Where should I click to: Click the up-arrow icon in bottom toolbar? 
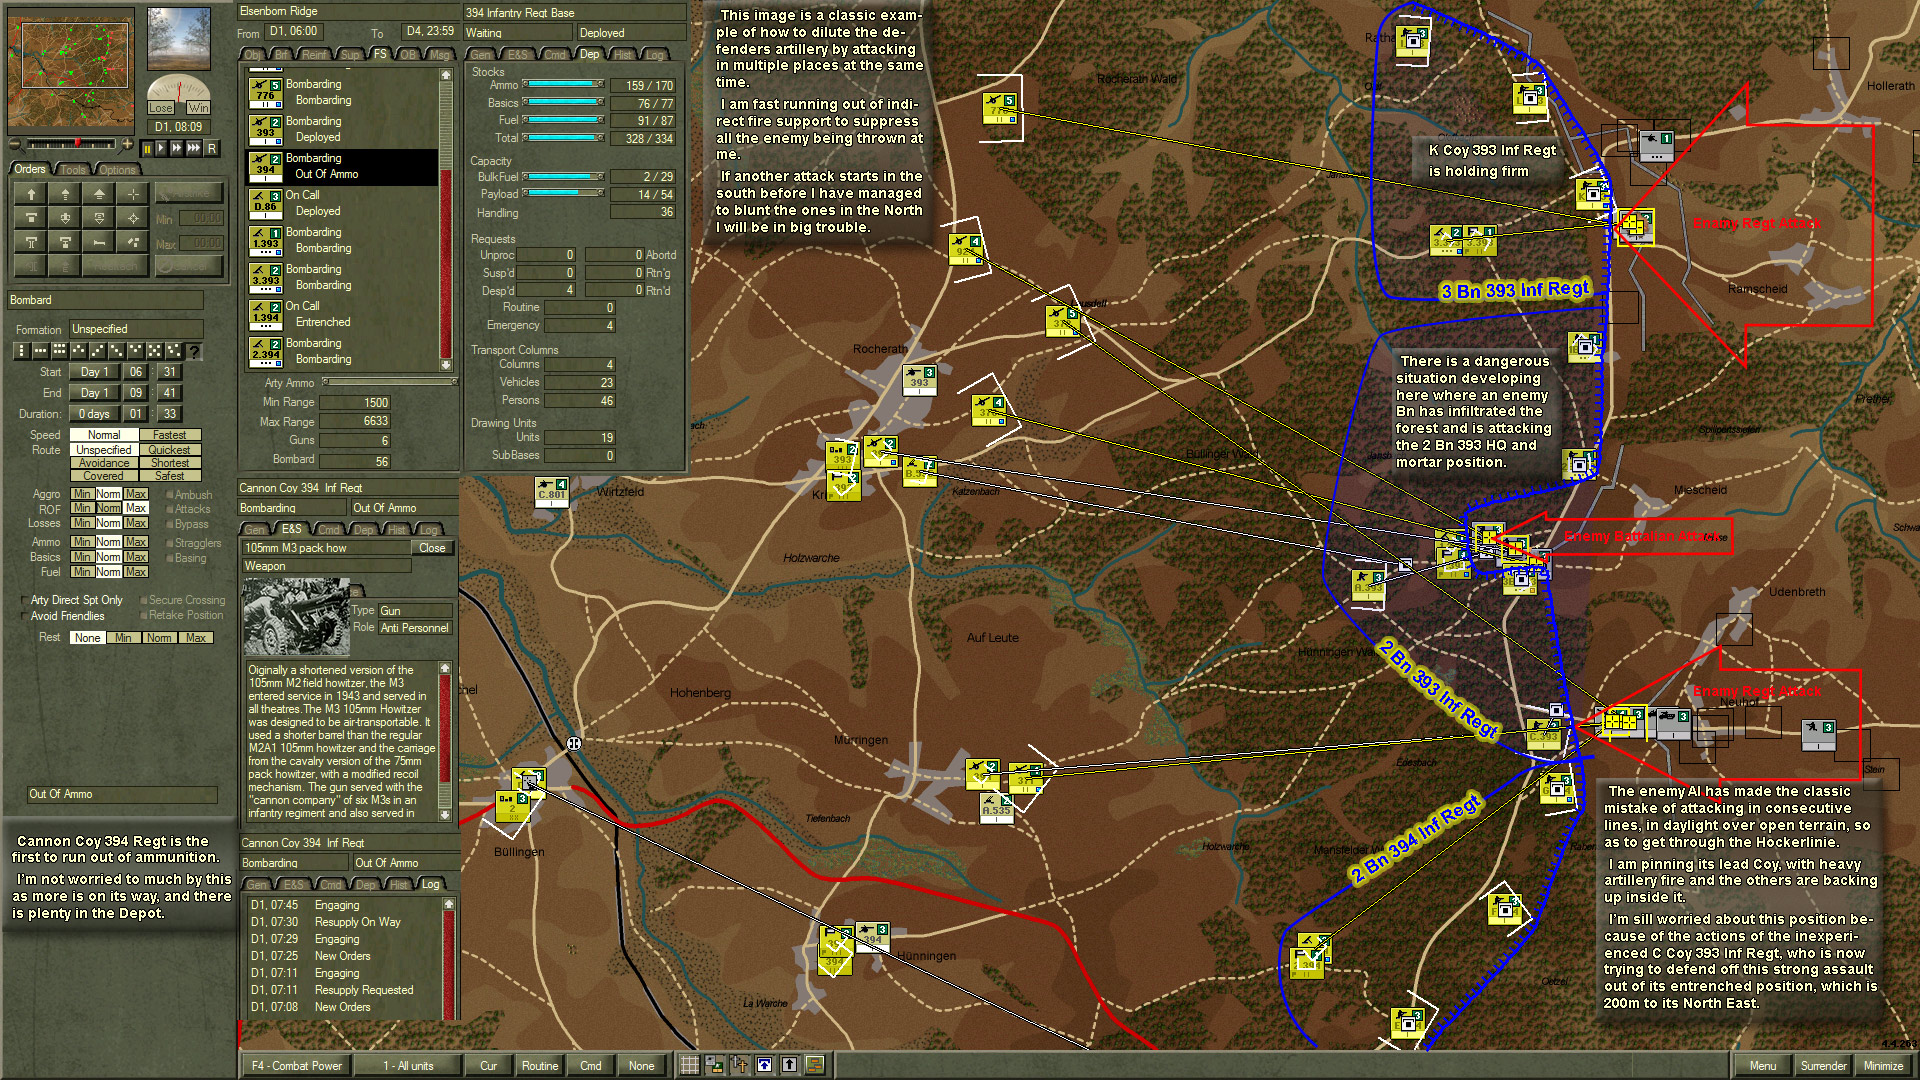point(789,1065)
